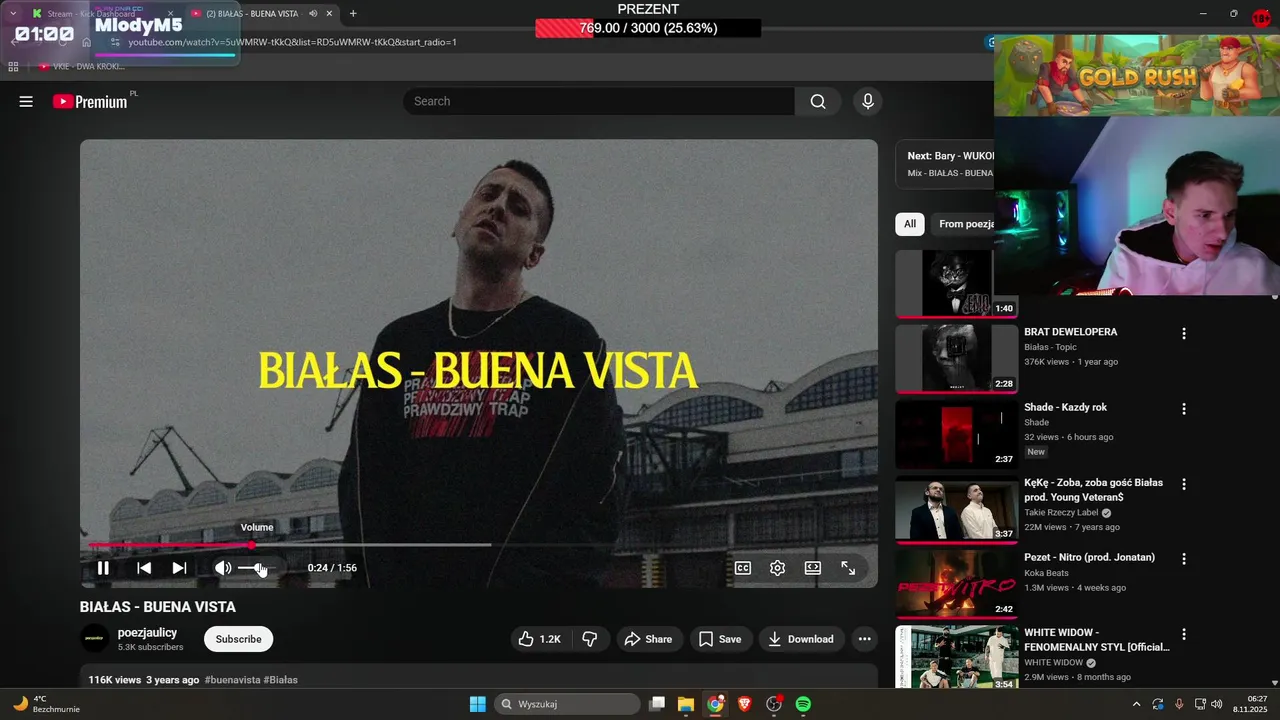Dislike the video

pyautogui.click(x=590, y=639)
